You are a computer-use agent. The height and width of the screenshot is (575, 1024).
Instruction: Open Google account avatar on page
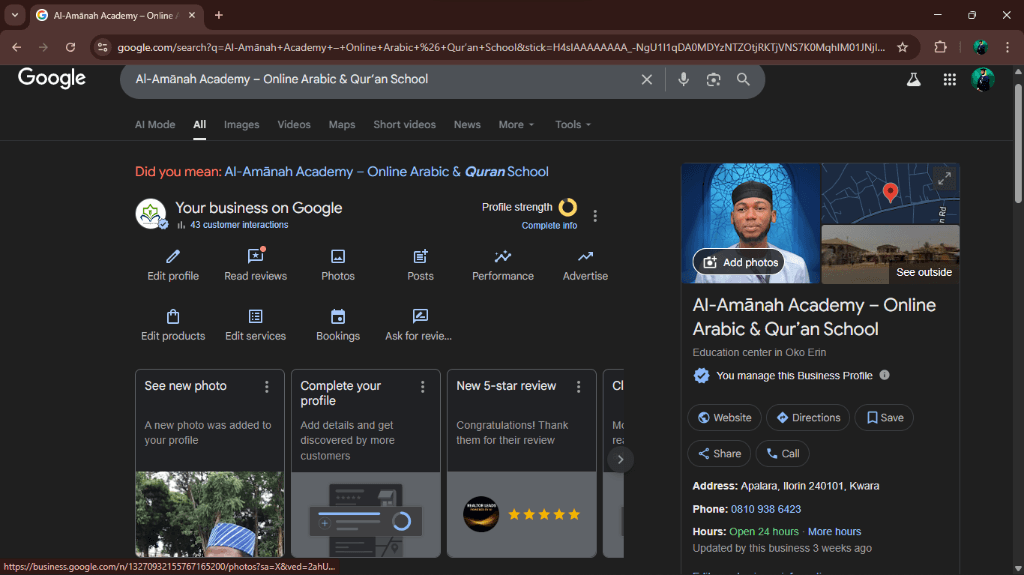pyautogui.click(x=982, y=79)
